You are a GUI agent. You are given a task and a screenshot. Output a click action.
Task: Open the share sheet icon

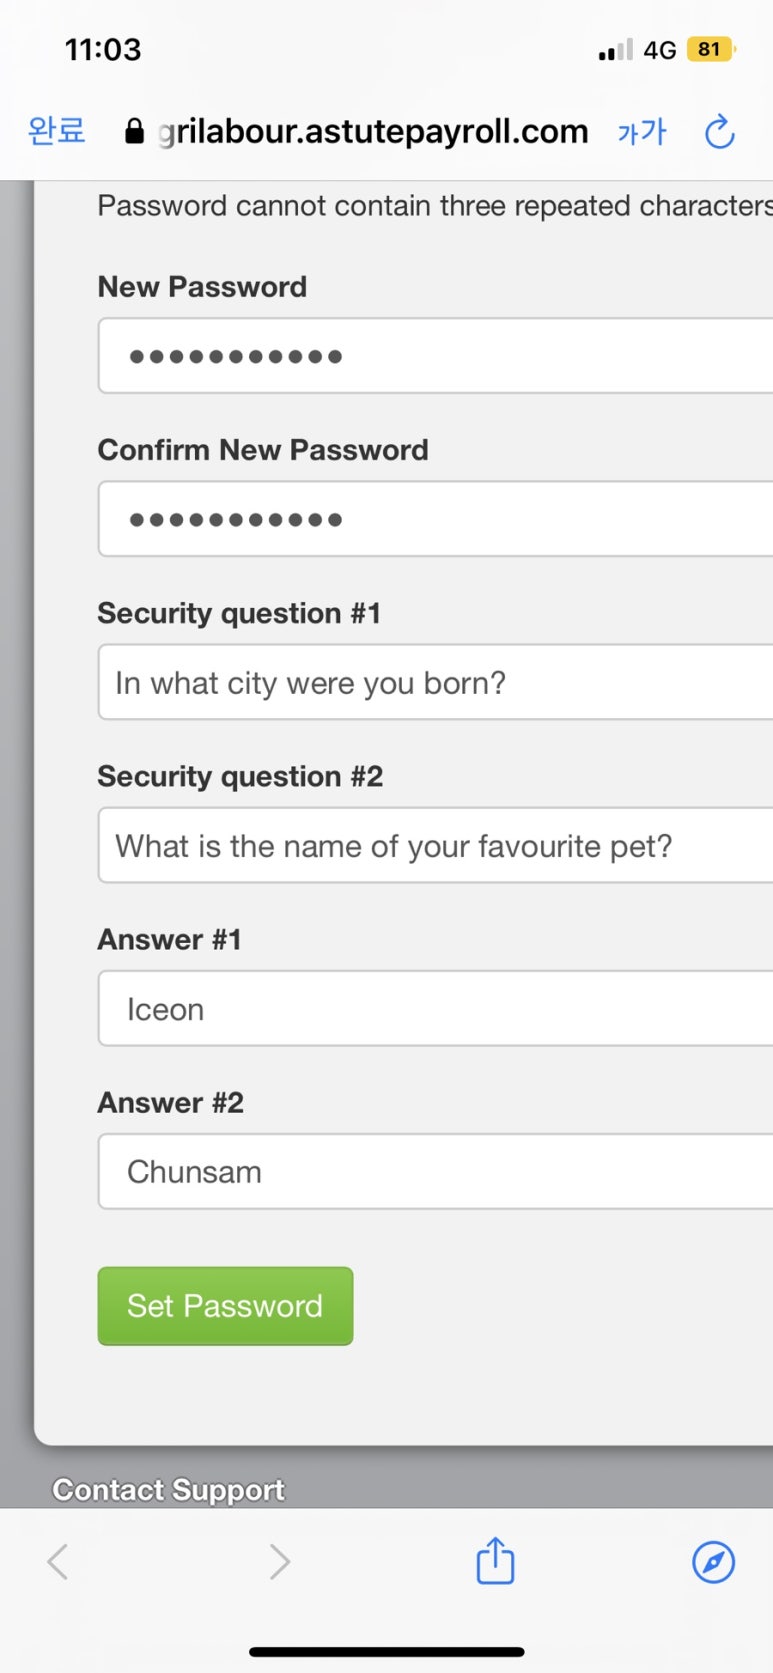click(x=495, y=1560)
